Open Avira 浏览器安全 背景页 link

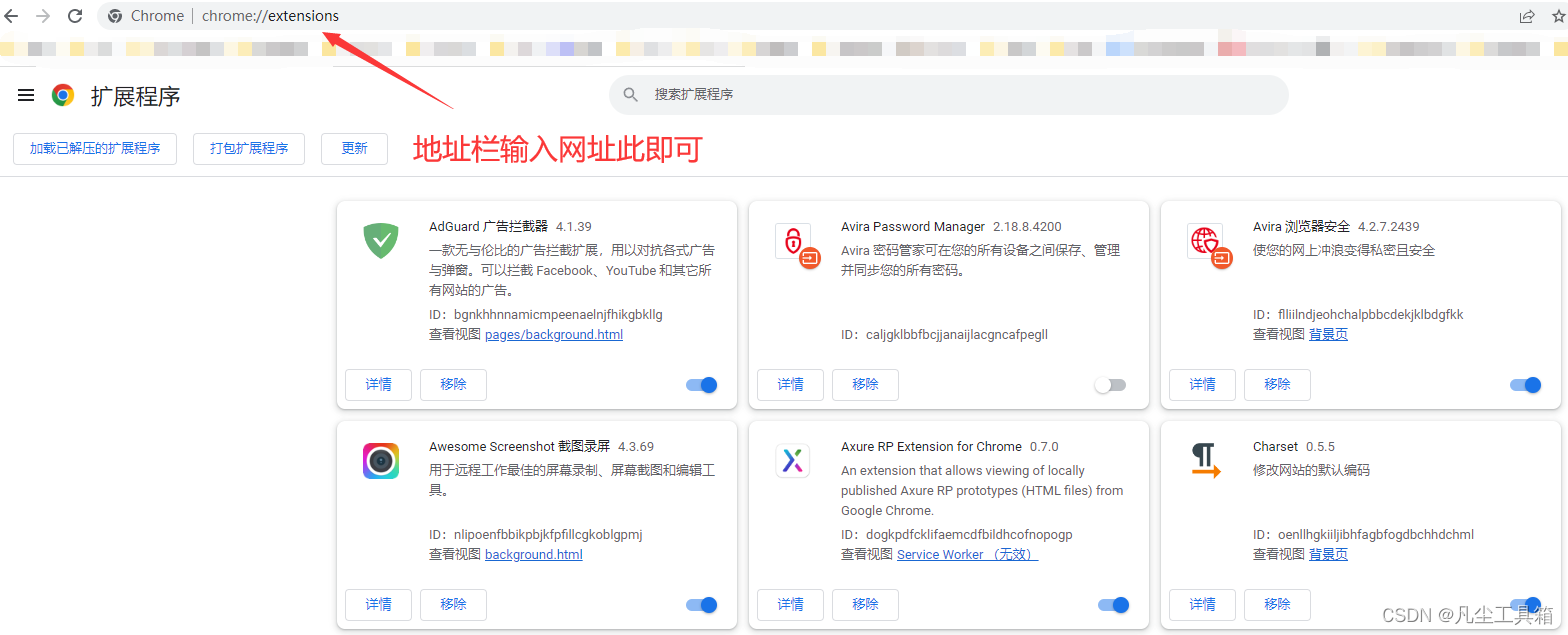1328,335
